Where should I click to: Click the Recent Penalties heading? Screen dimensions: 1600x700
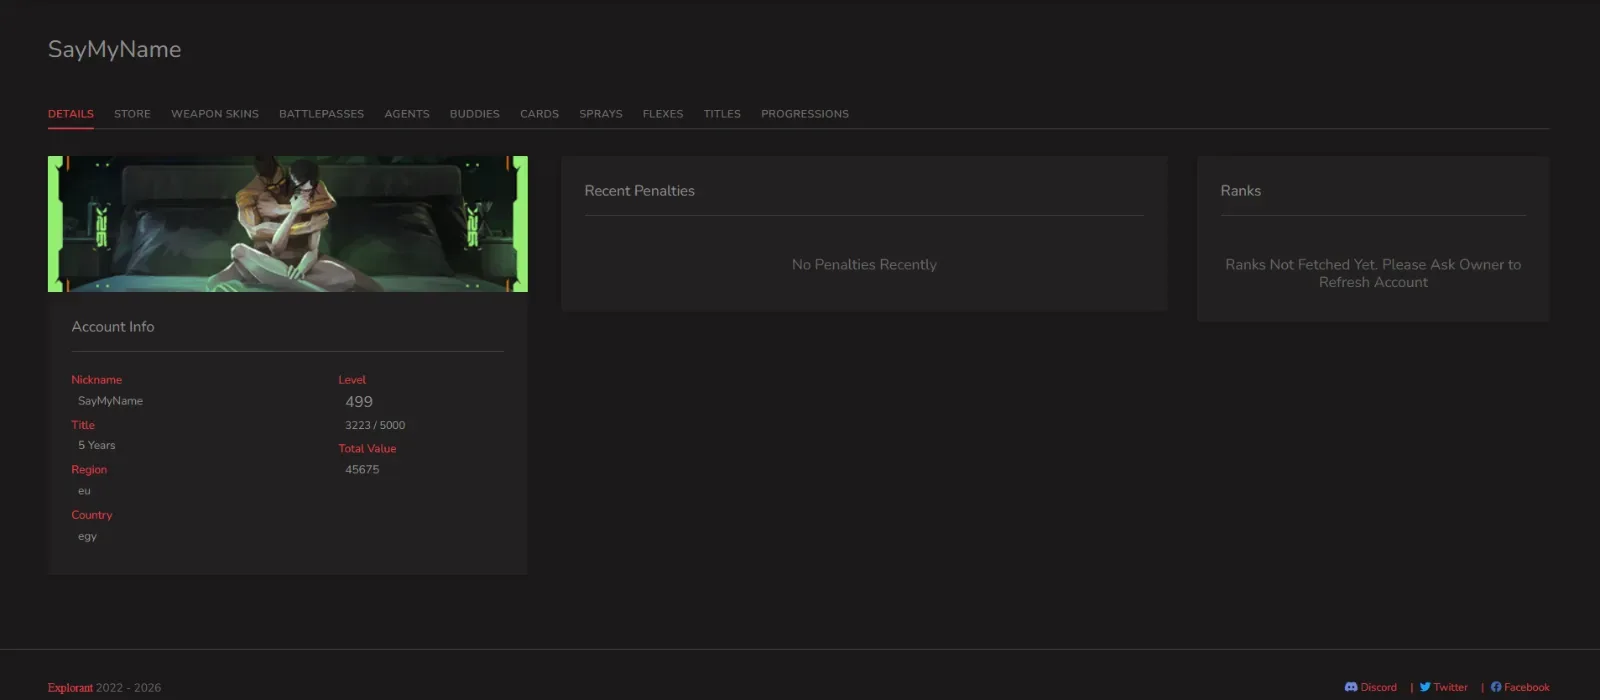pos(640,191)
